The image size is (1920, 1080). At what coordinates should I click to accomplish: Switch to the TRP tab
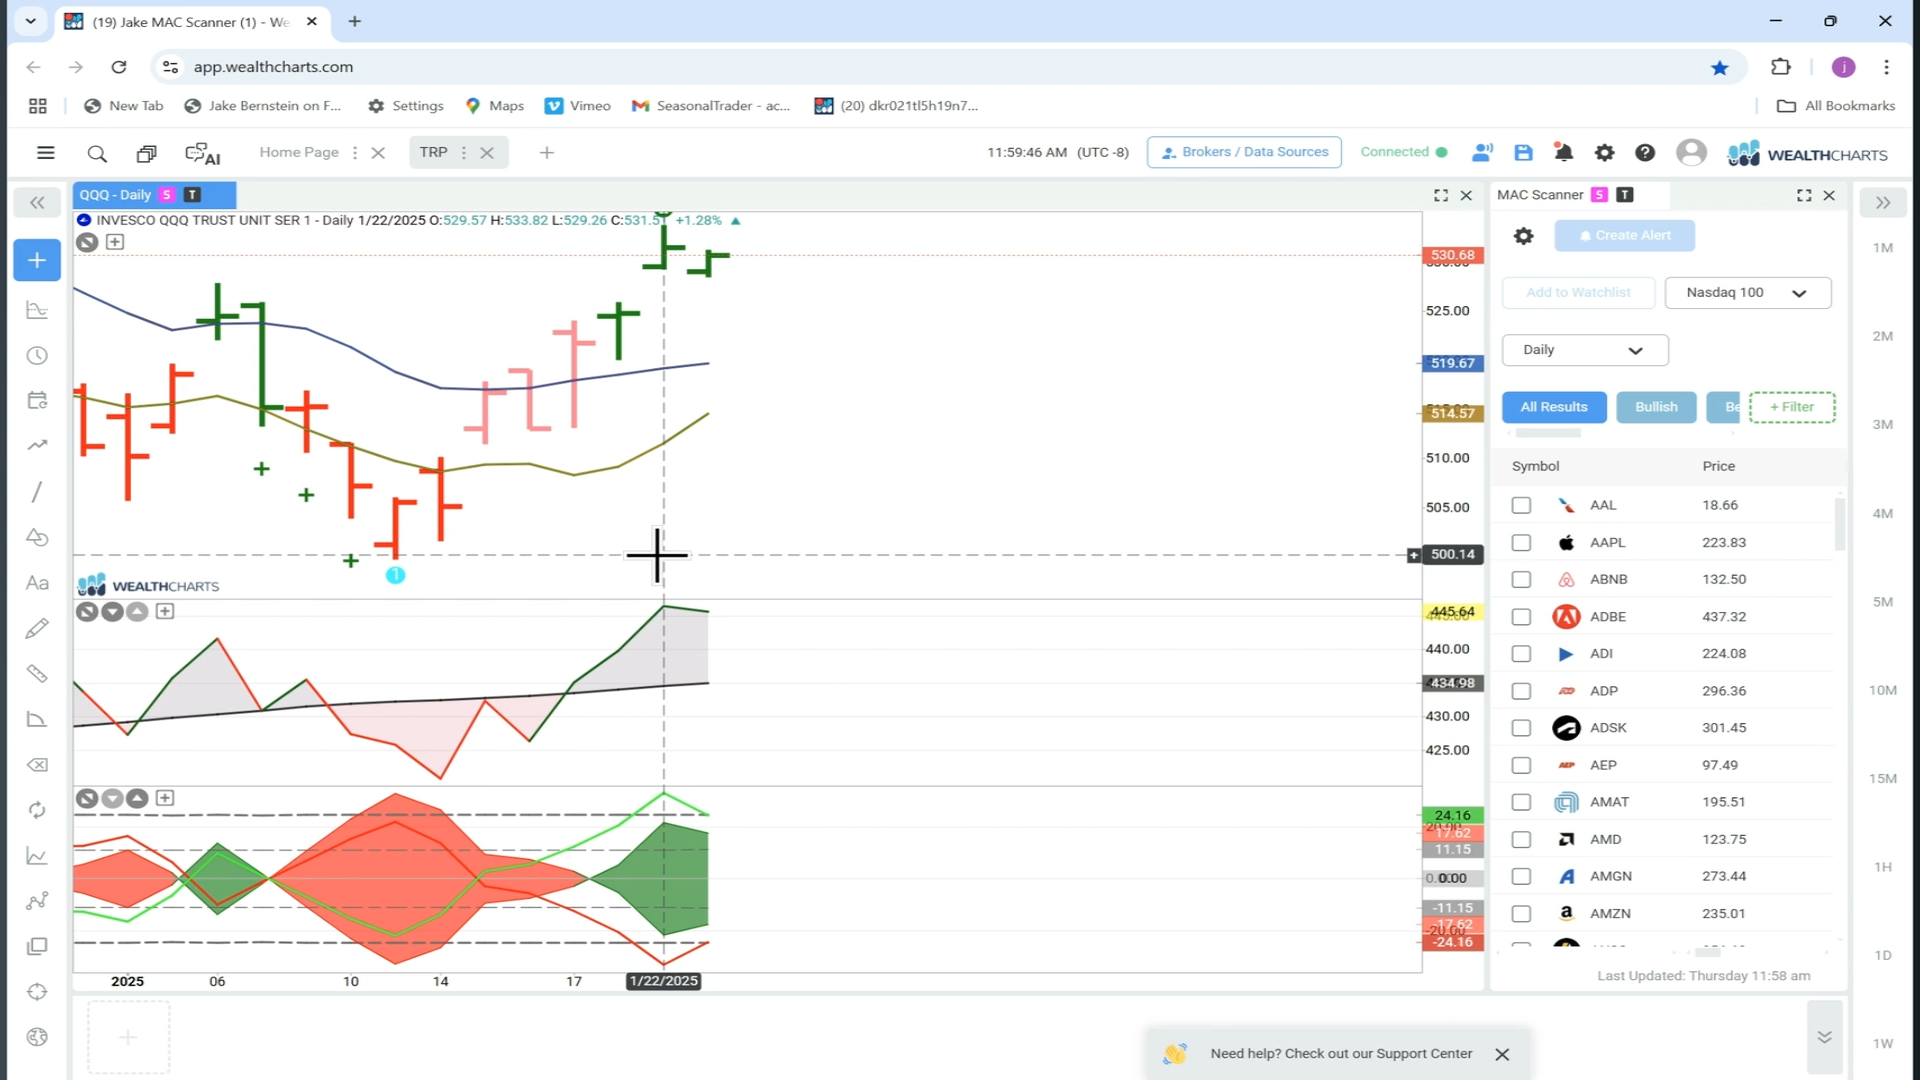pyautogui.click(x=433, y=152)
